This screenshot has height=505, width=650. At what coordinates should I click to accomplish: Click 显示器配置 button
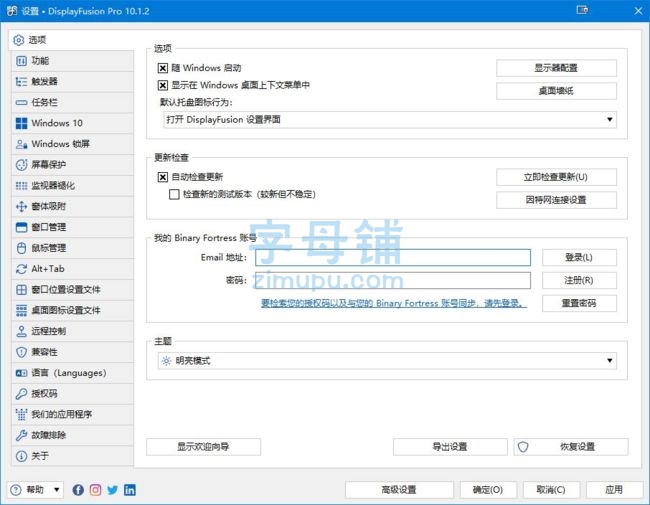pos(556,68)
